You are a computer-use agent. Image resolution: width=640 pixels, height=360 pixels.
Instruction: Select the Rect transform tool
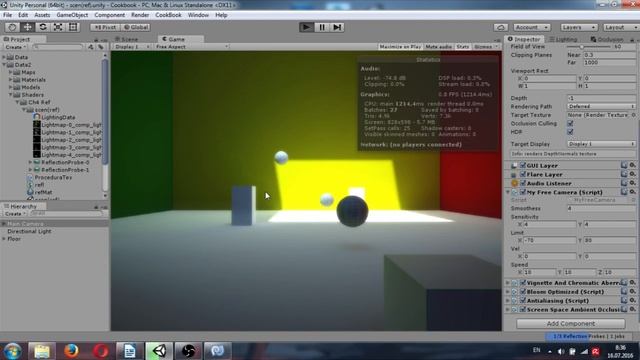[x=73, y=27]
